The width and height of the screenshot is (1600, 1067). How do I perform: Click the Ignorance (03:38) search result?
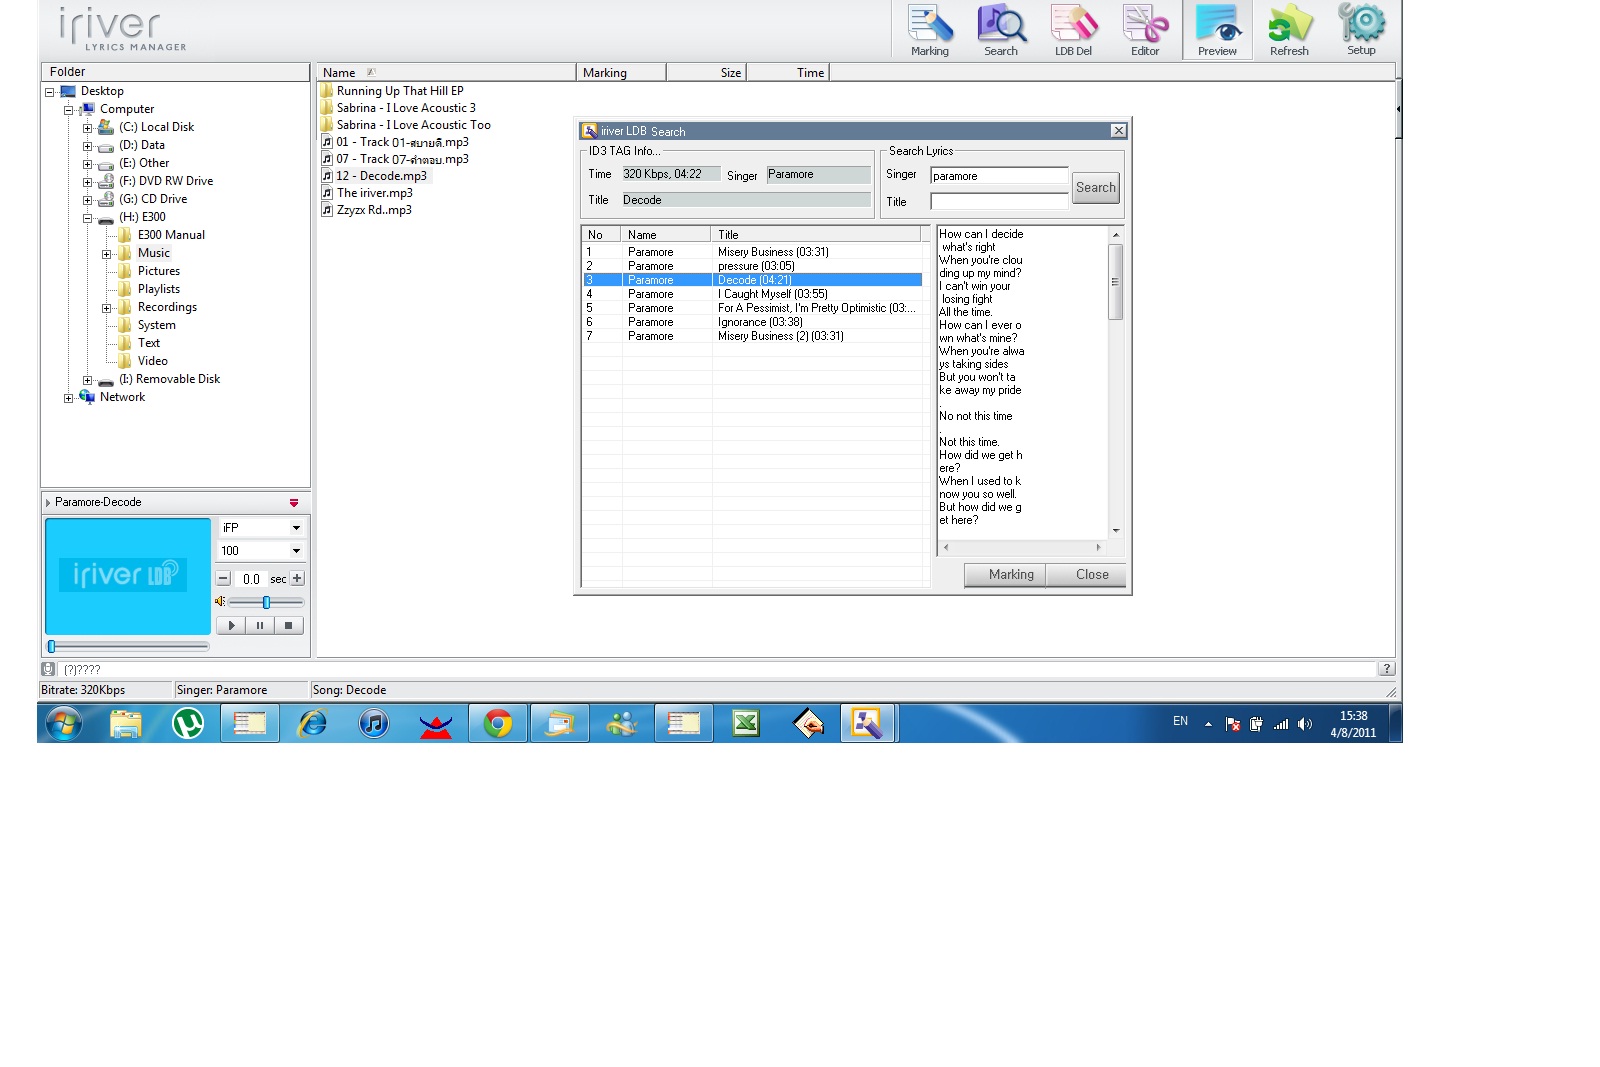[752, 322]
